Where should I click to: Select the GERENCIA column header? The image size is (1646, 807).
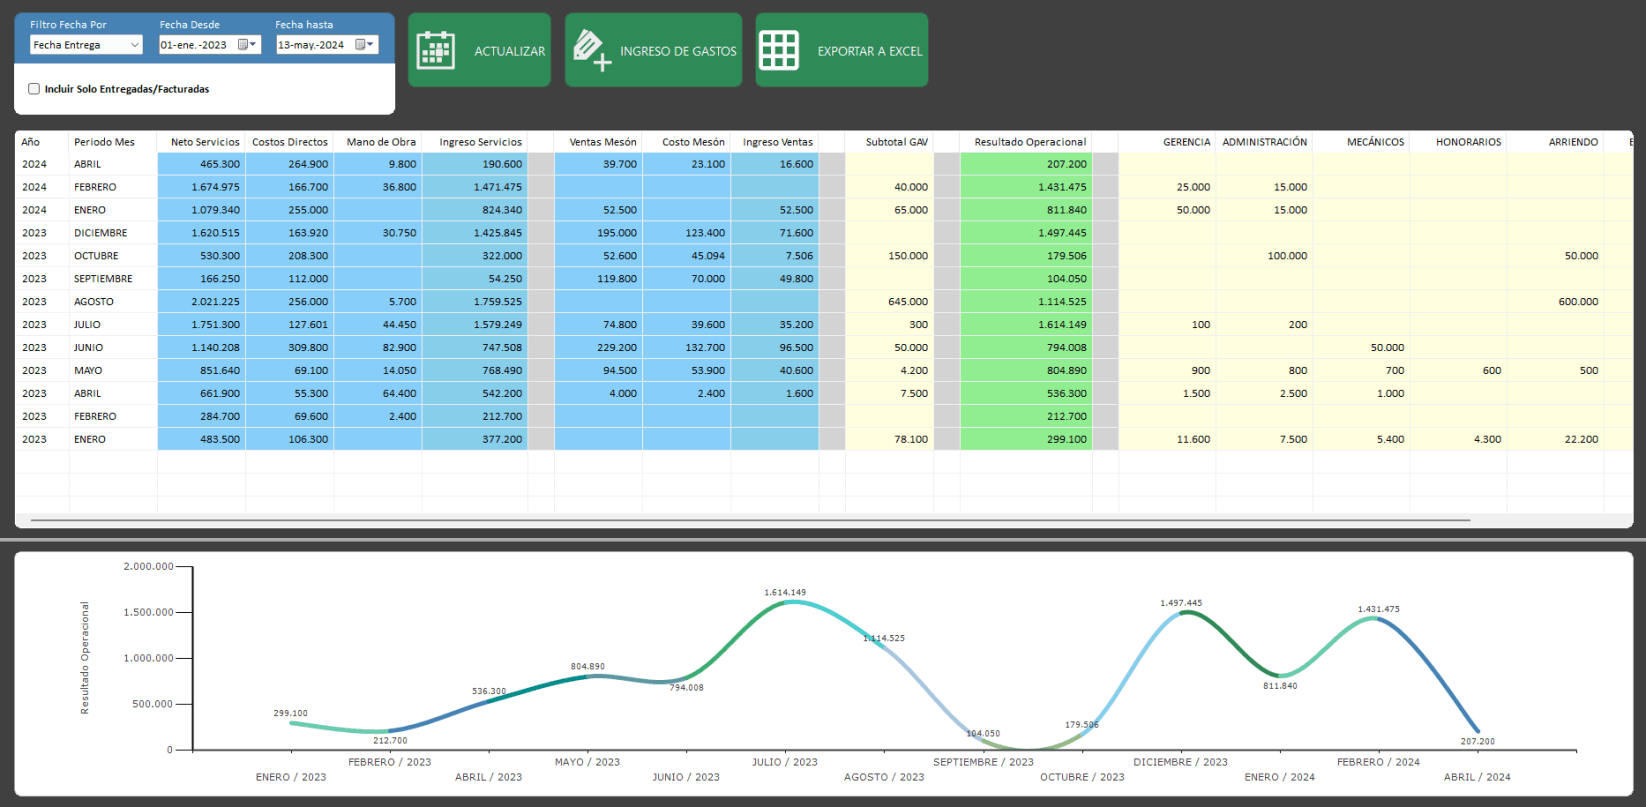click(x=1186, y=142)
